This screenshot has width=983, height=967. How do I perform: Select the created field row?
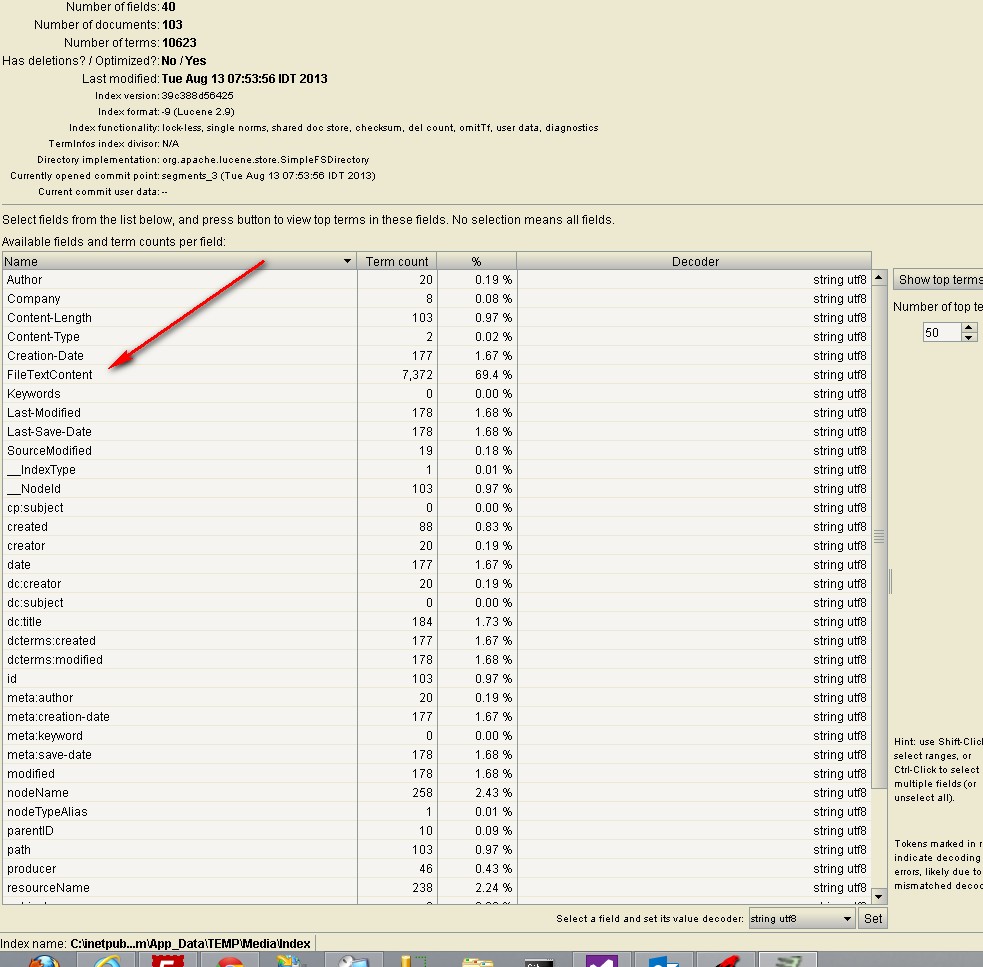click(436, 527)
